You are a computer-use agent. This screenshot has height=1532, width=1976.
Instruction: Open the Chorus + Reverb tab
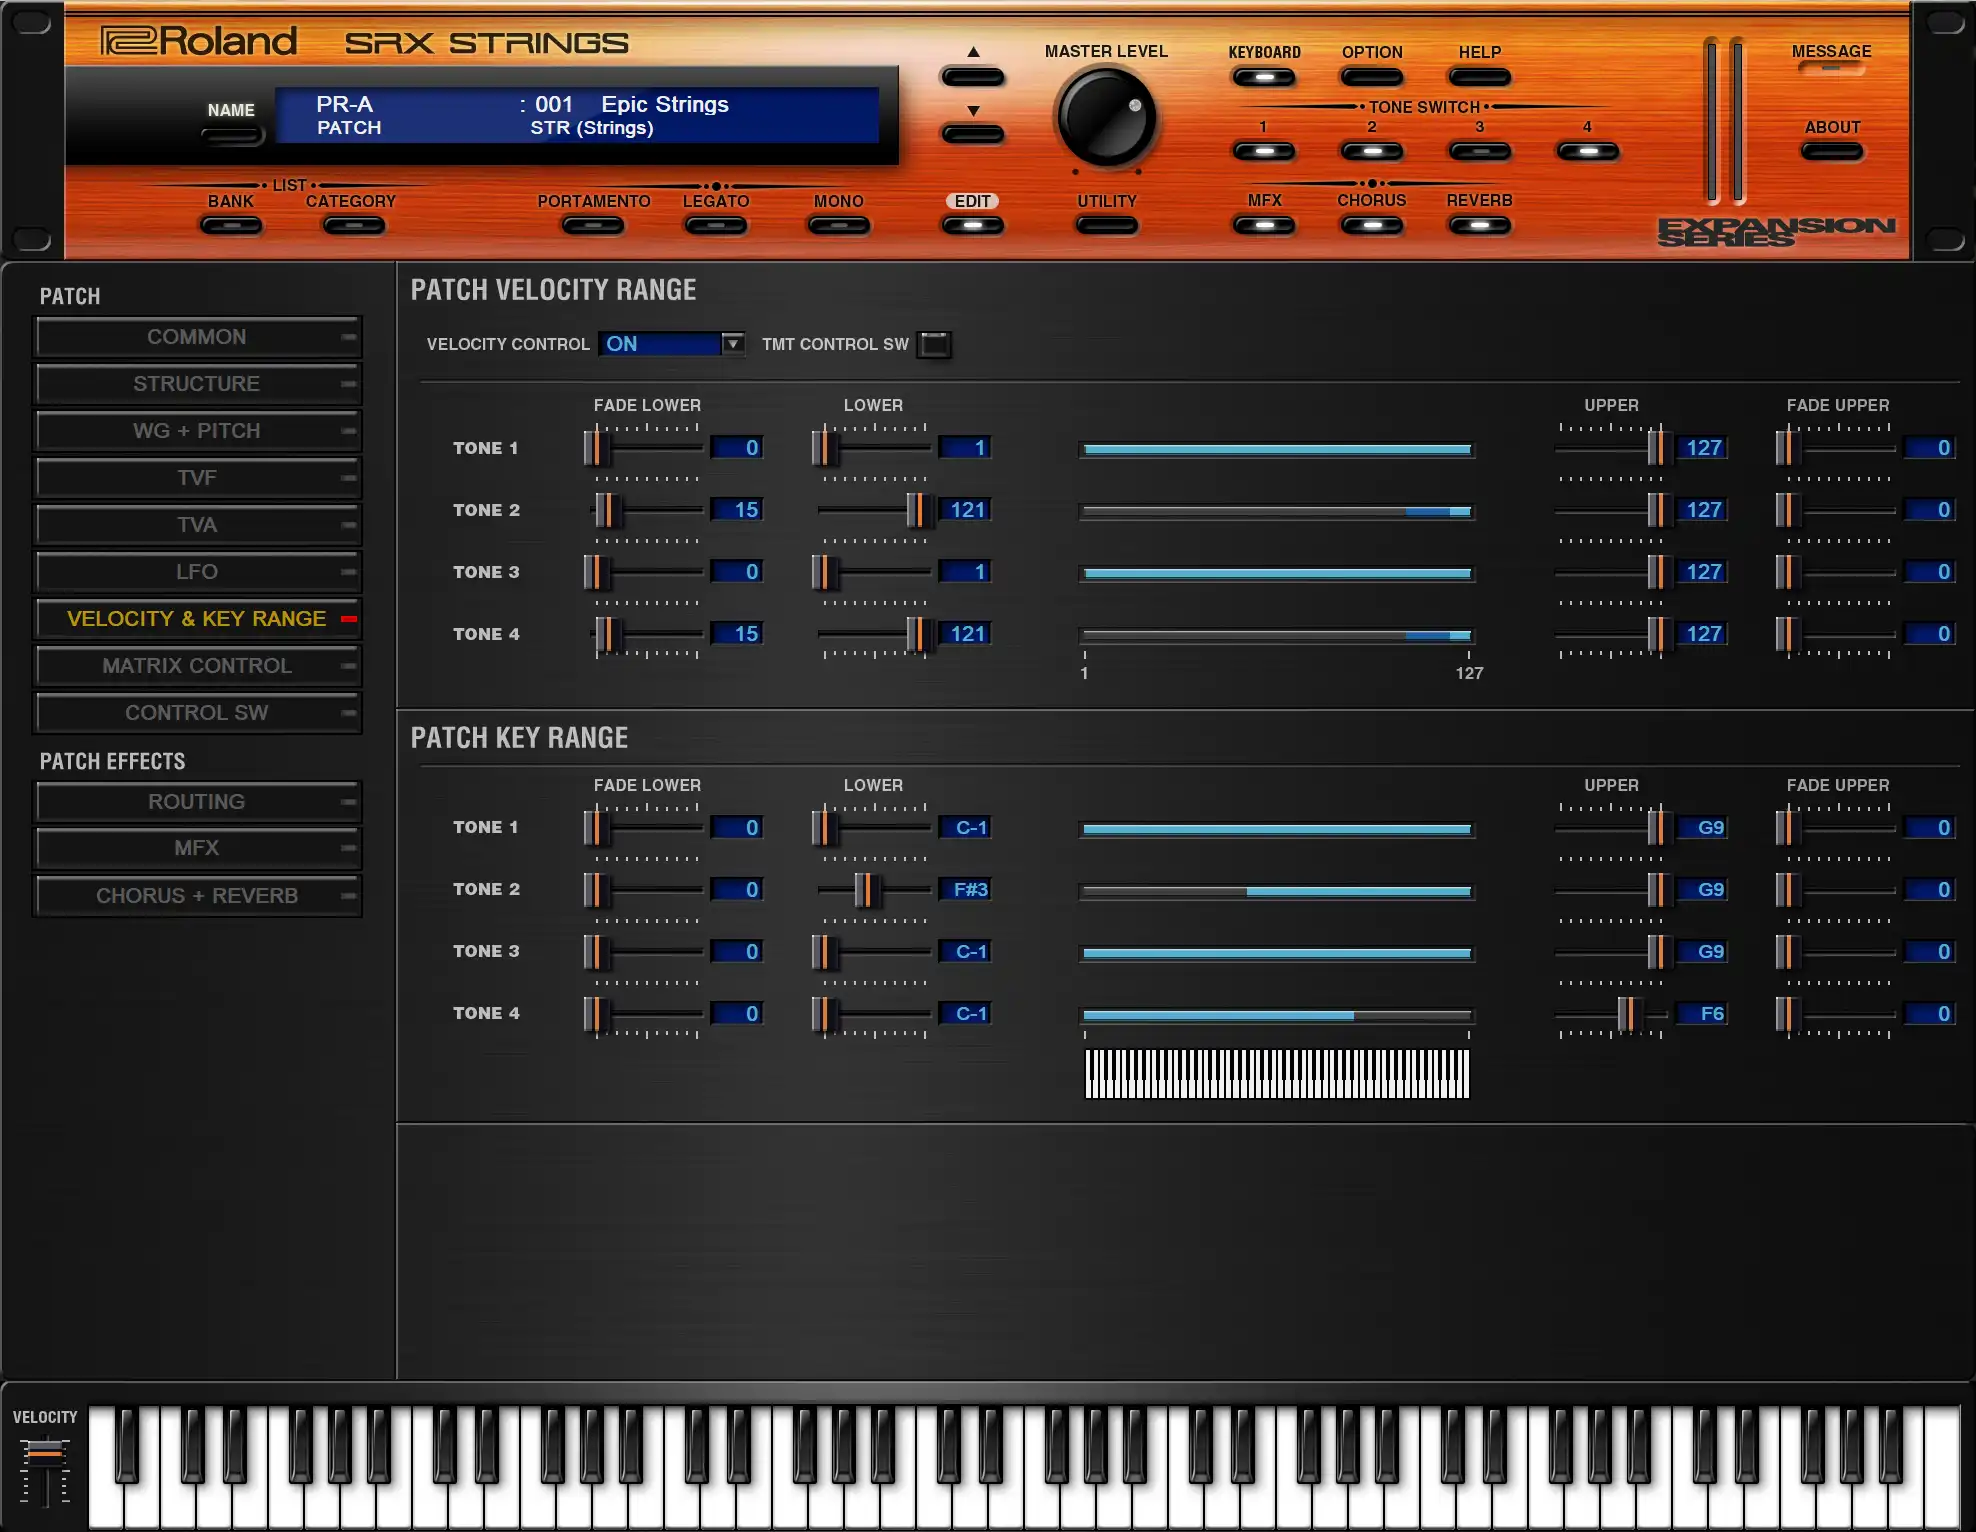click(197, 896)
